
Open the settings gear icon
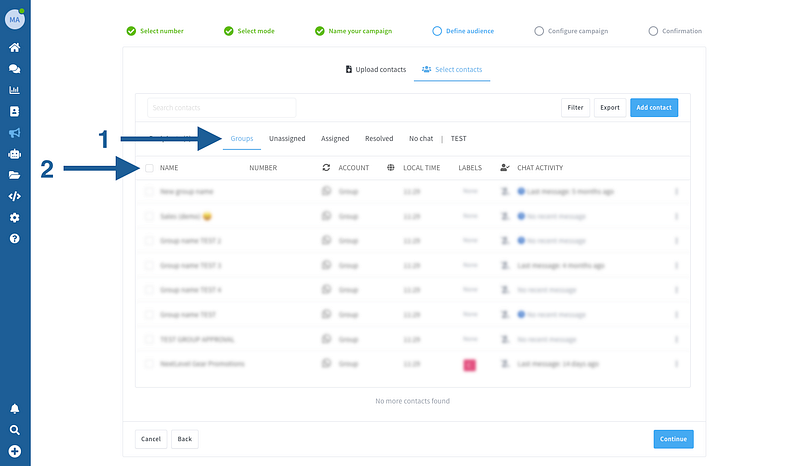coord(15,217)
